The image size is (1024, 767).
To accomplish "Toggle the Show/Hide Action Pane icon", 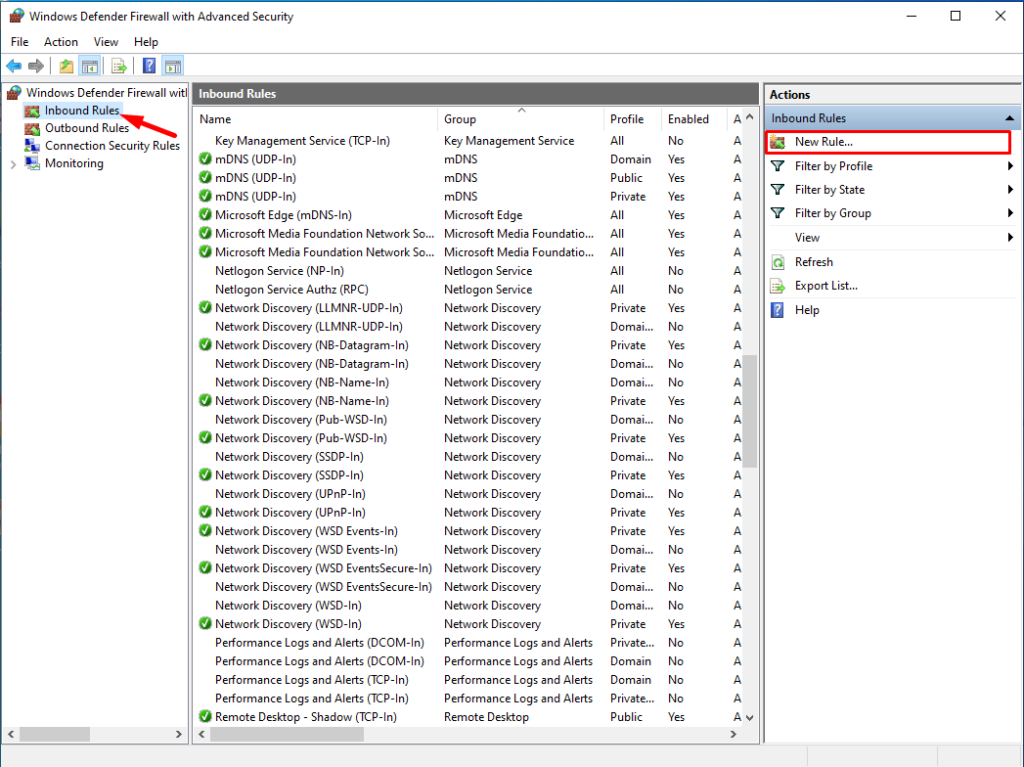I will (x=173, y=65).
